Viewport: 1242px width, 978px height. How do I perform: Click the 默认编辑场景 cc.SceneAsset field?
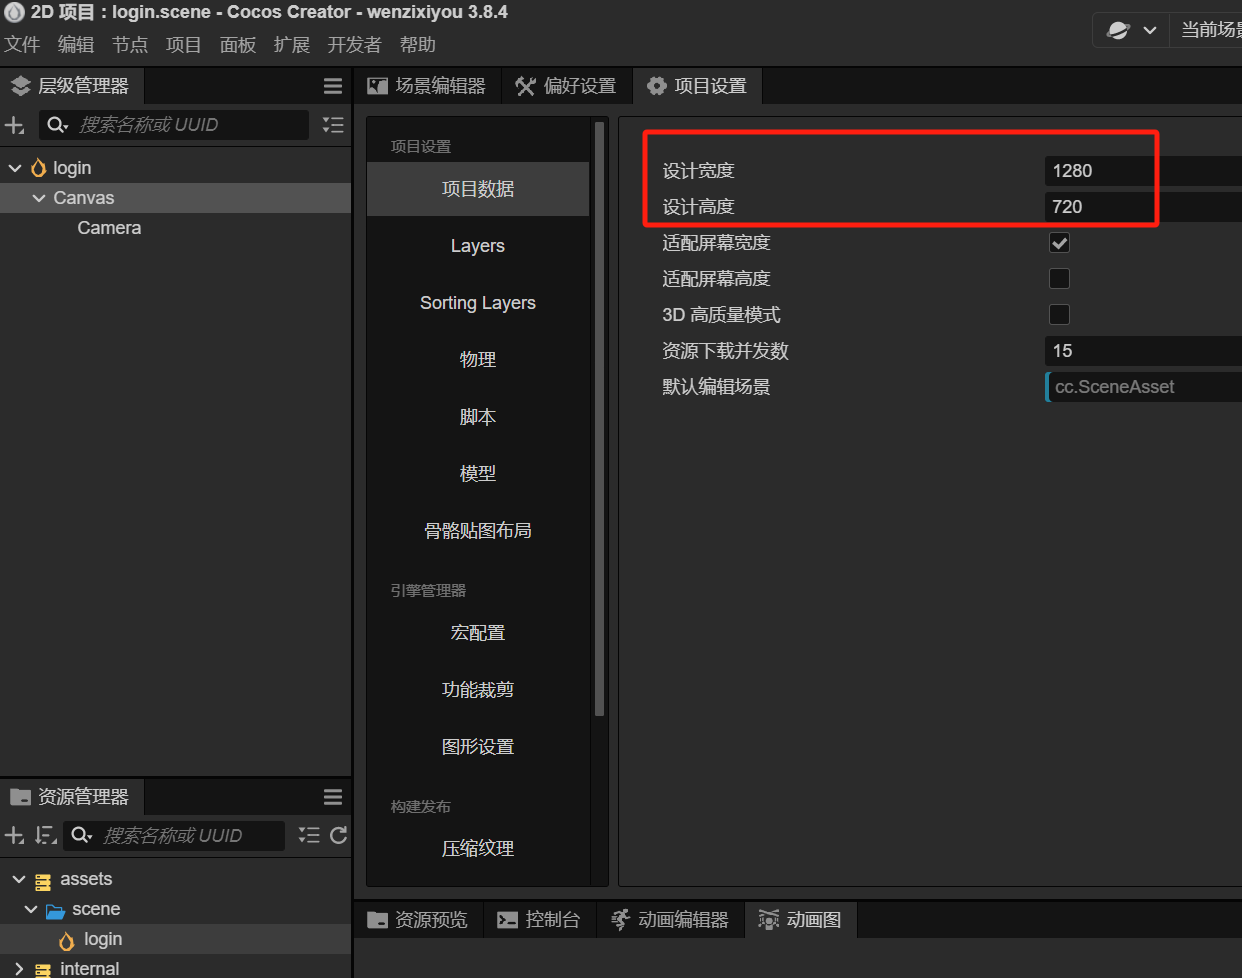coord(1143,387)
